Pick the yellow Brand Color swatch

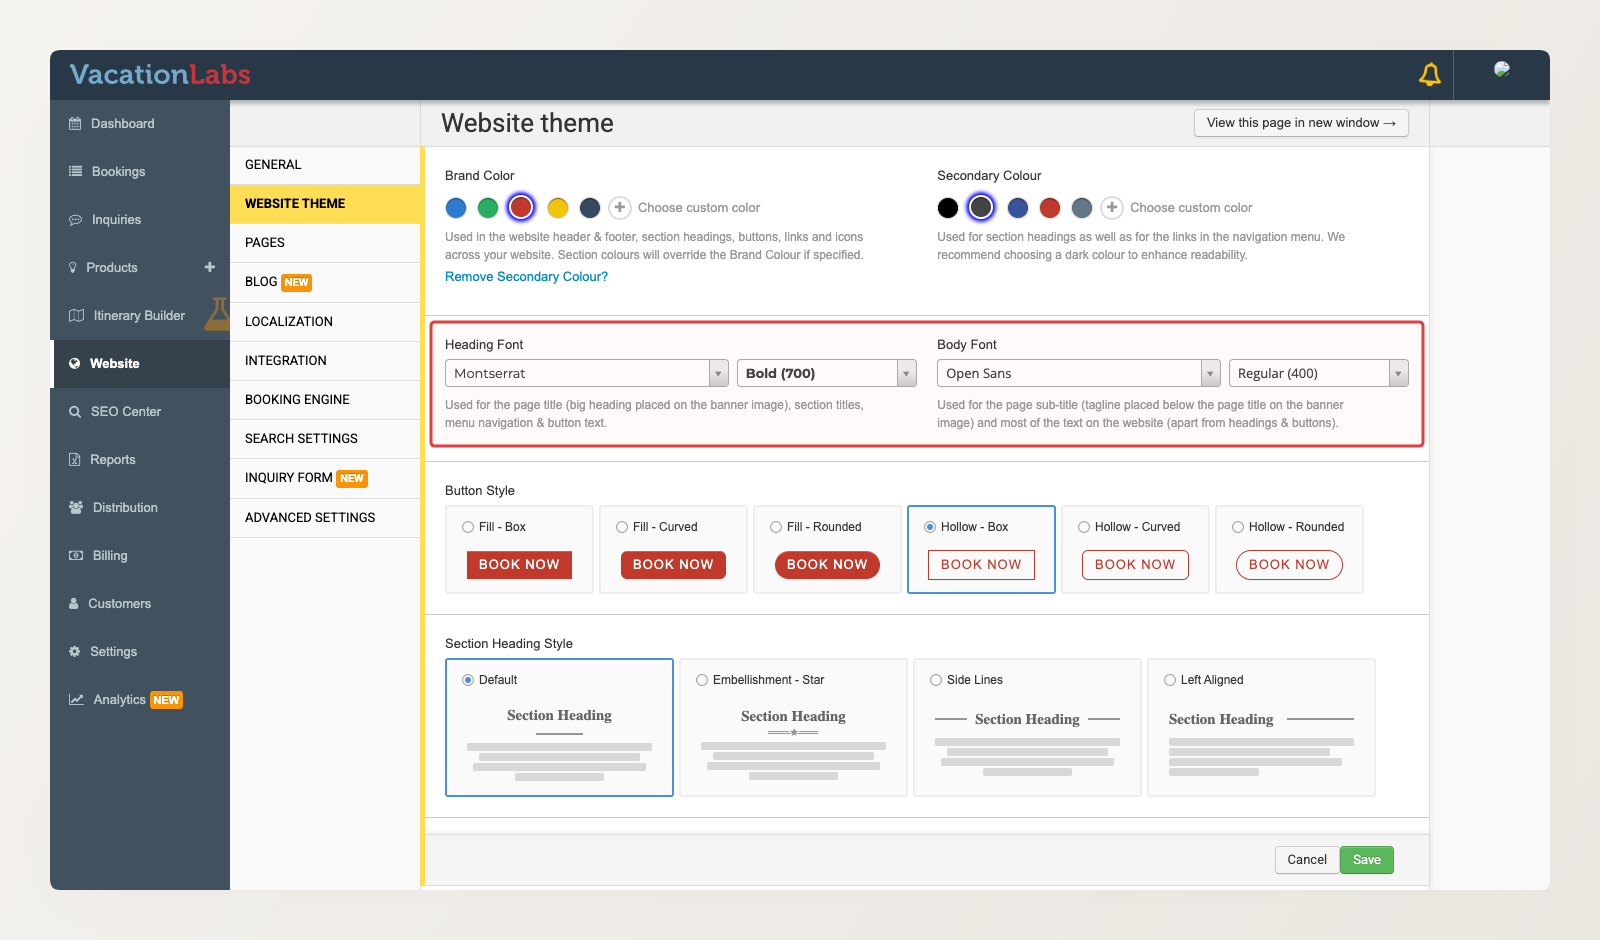coord(558,207)
